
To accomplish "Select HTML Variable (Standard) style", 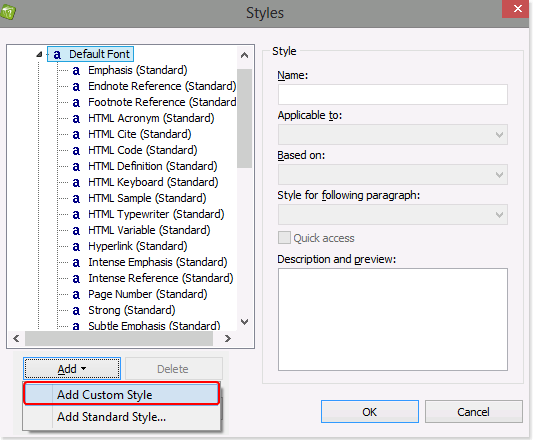I will [149, 230].
